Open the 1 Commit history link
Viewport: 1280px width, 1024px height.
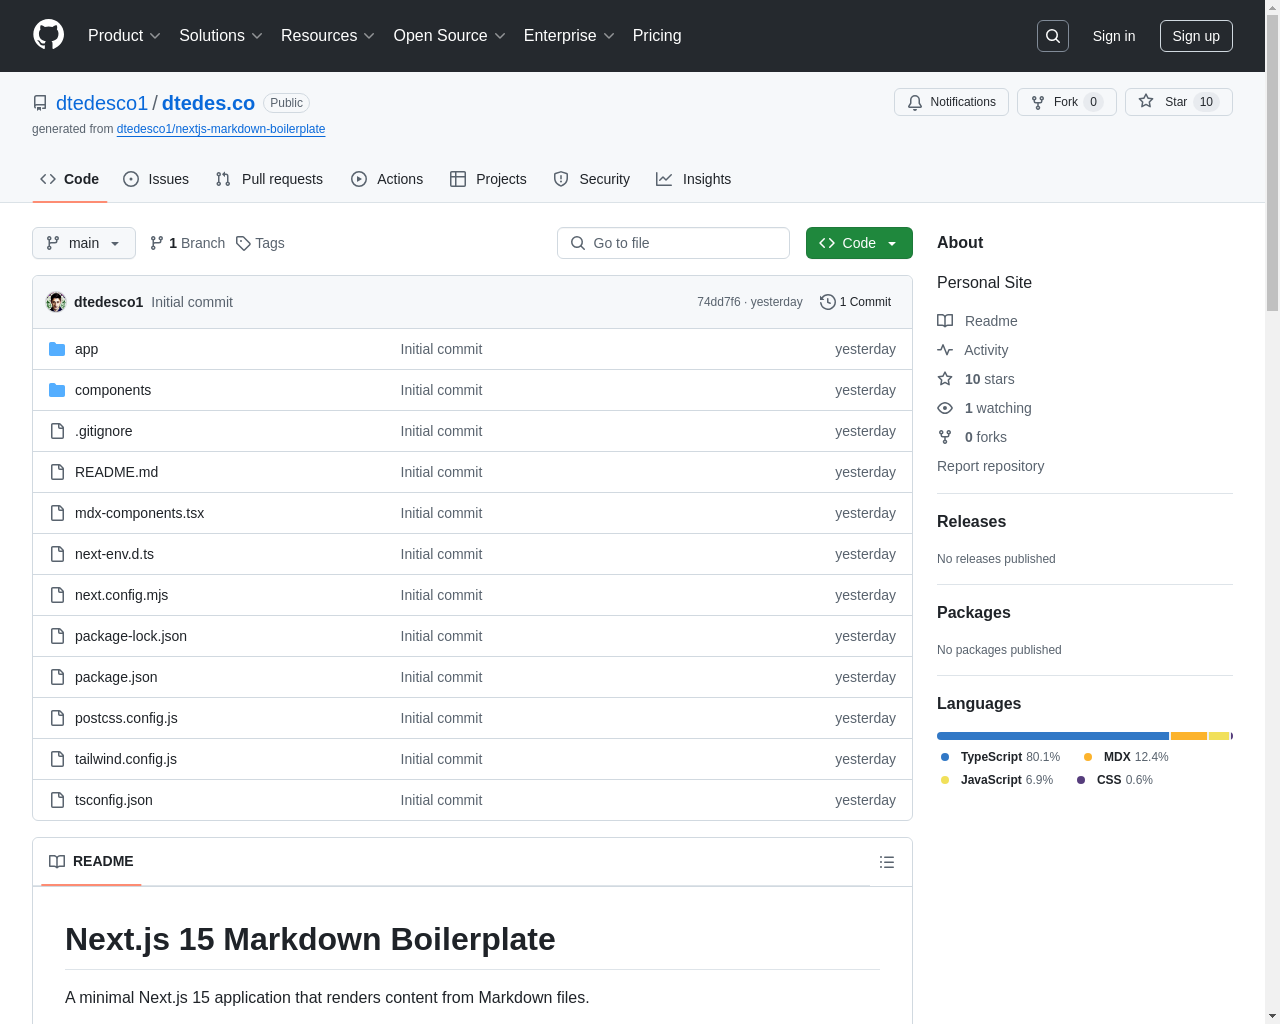pyautogui.click(x=855, y=302)
